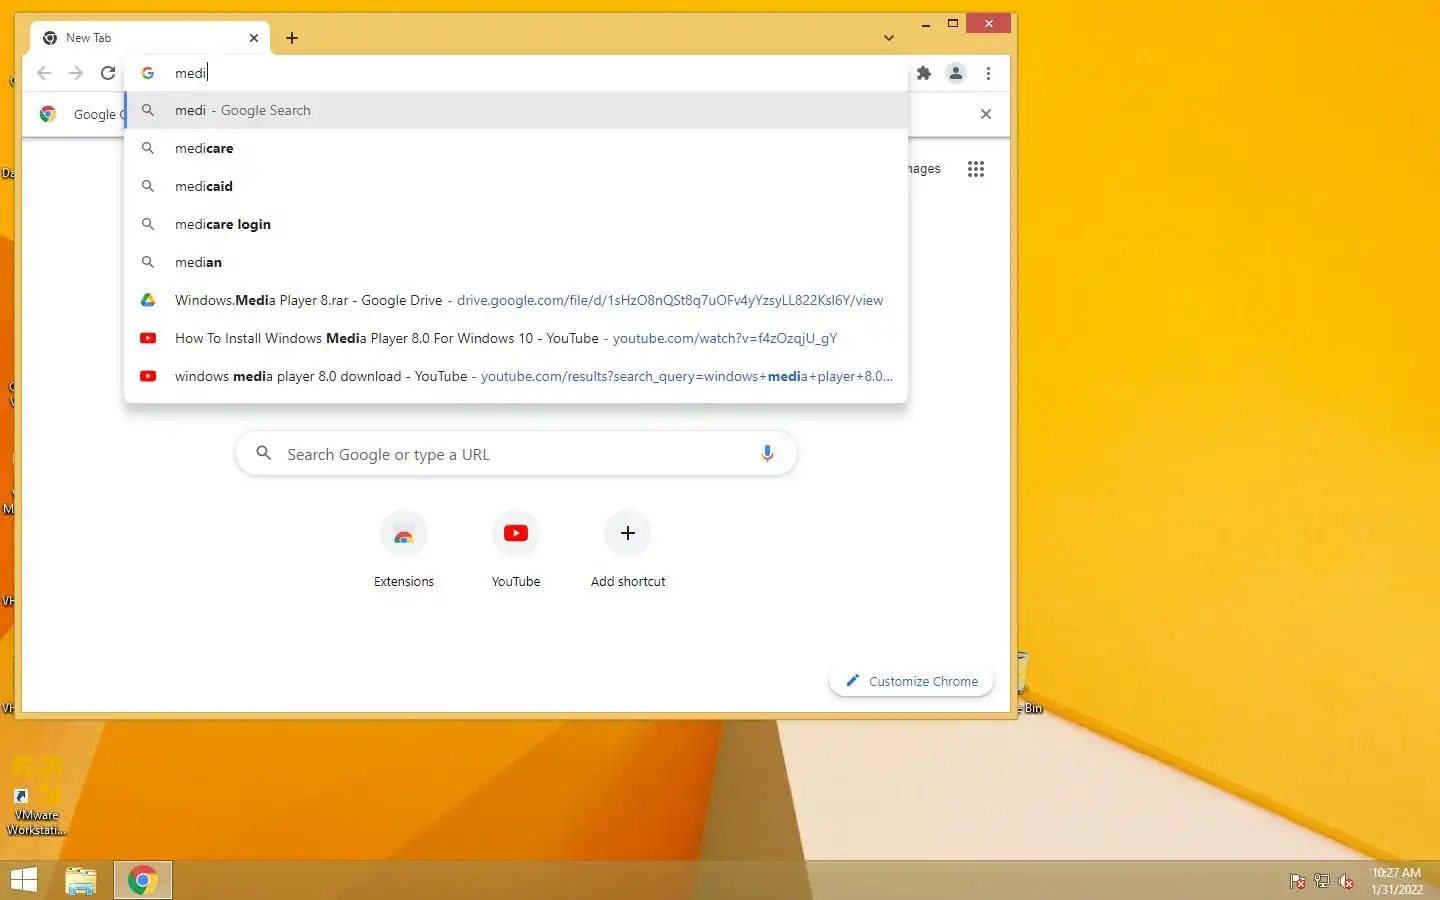Reload the page with the refresh icon
1440x900 pixels.
coord(108,73)
